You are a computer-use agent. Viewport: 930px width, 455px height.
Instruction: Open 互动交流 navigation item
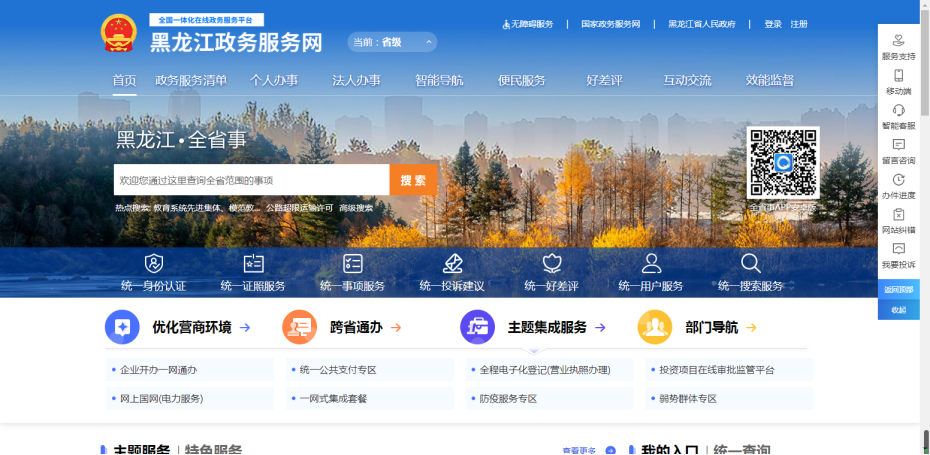click(x=687, y=81)
